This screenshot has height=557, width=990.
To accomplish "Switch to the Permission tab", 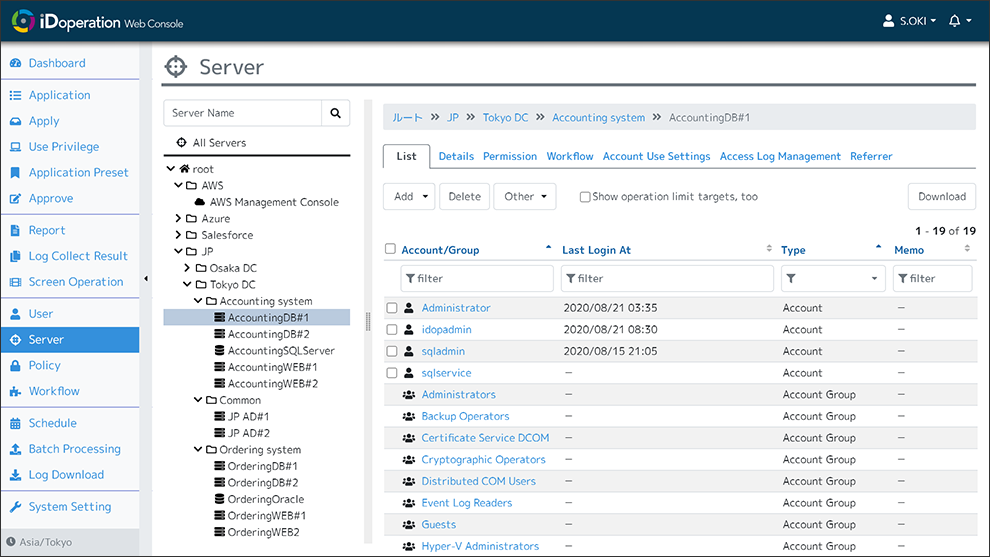I will click(510, 156).
